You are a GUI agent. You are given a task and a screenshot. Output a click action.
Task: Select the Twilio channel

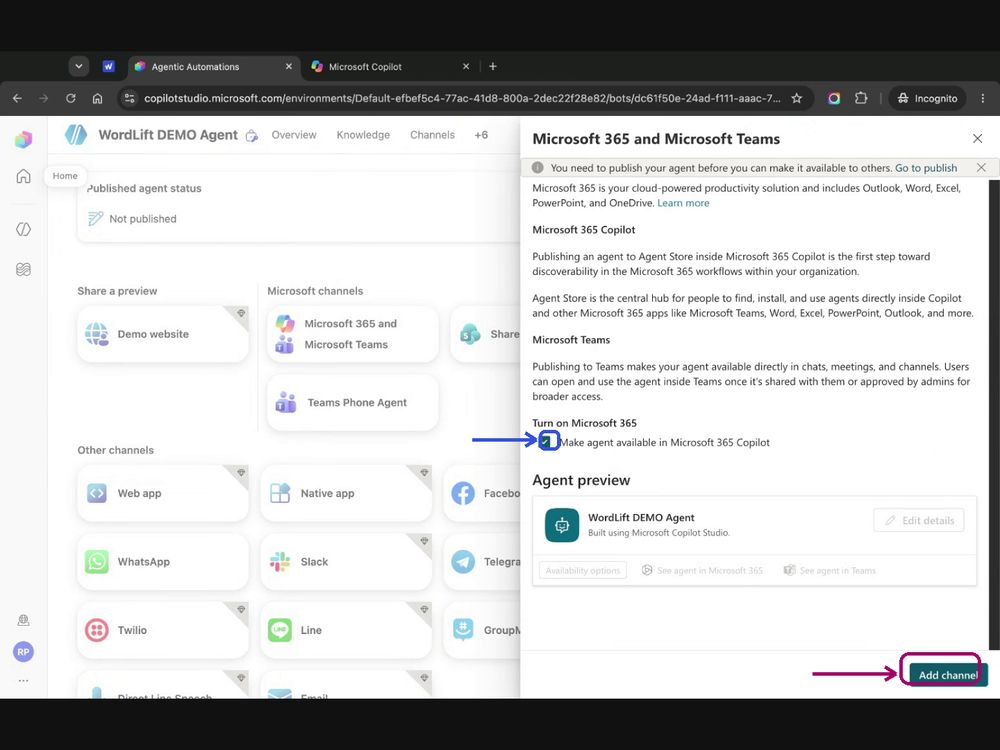tap(163, 630)
